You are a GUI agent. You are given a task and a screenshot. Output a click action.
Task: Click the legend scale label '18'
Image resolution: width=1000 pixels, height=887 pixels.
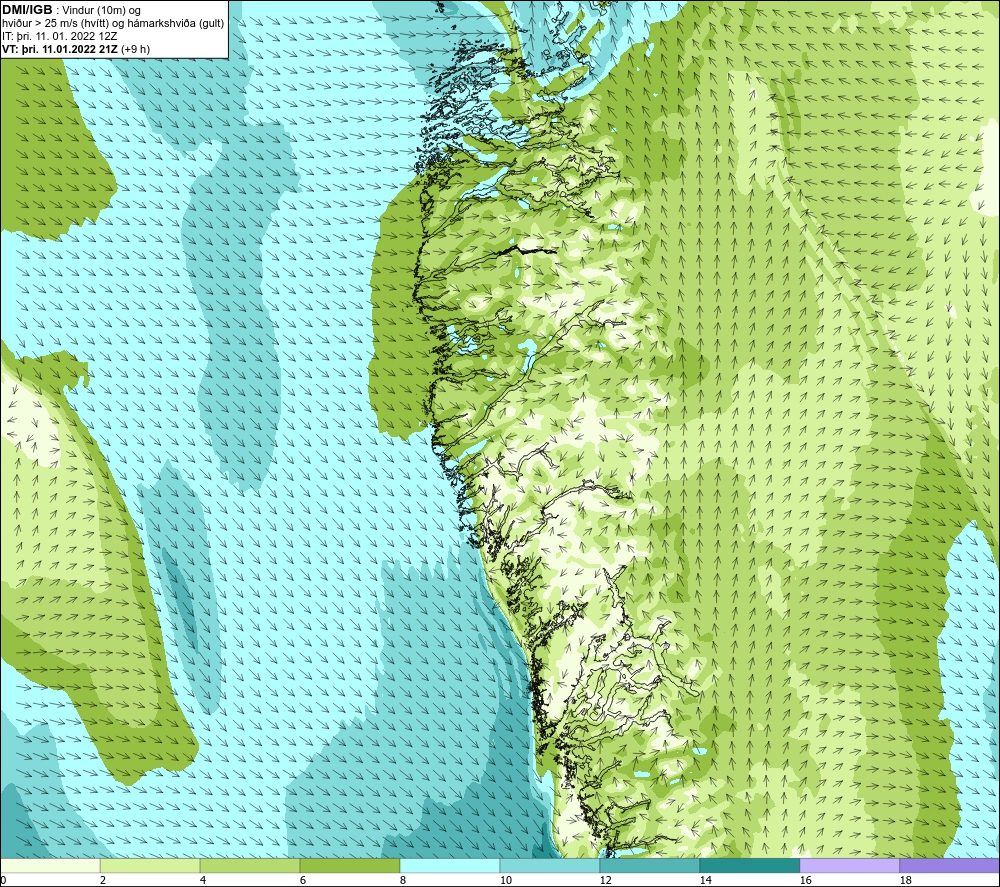tap(906, 880)
